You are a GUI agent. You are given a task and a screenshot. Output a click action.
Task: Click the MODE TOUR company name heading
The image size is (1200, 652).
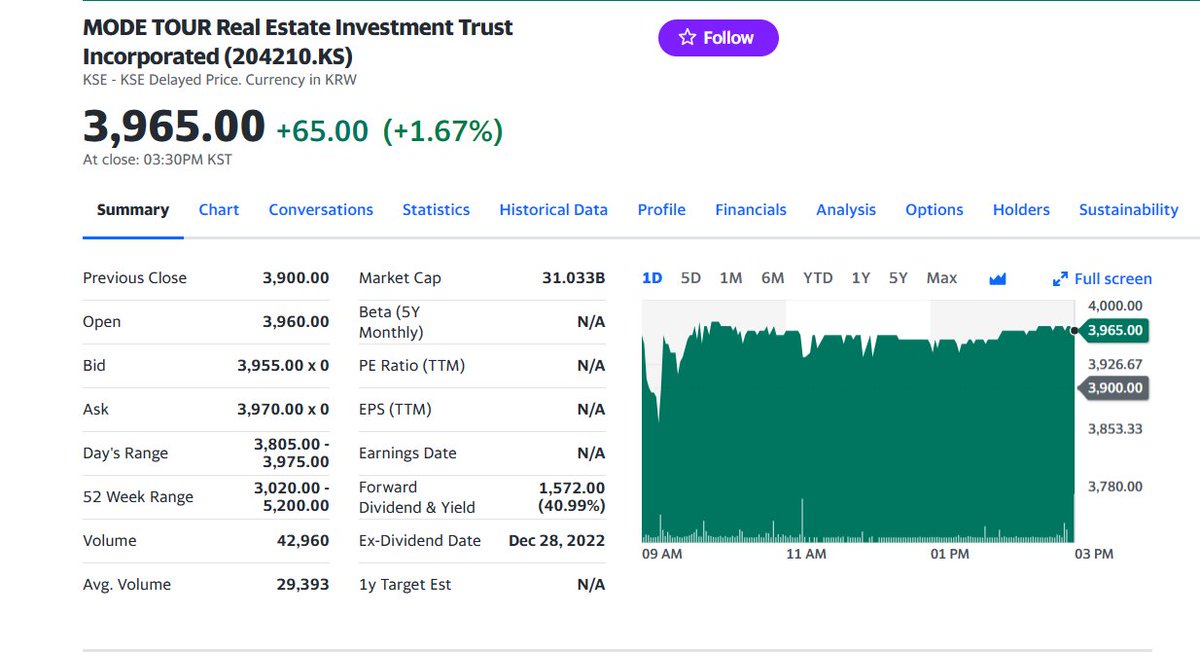[x=298, y=41]
